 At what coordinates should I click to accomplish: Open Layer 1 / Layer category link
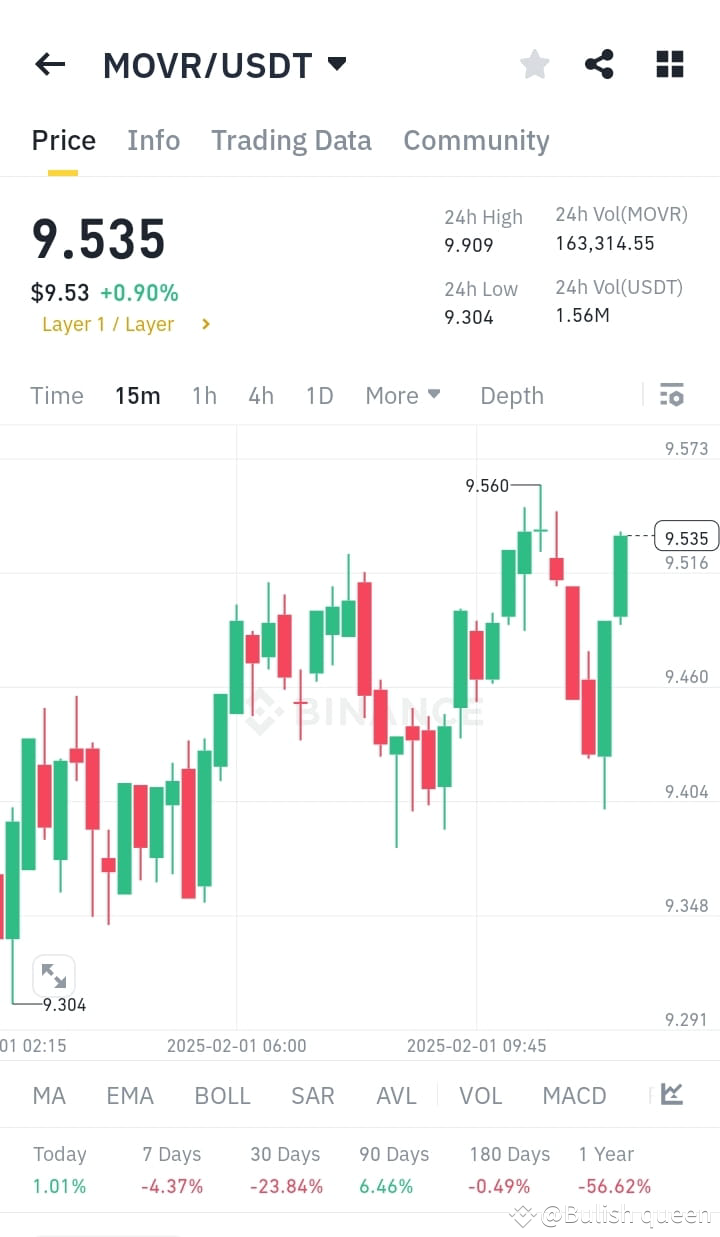click(108, 324)
